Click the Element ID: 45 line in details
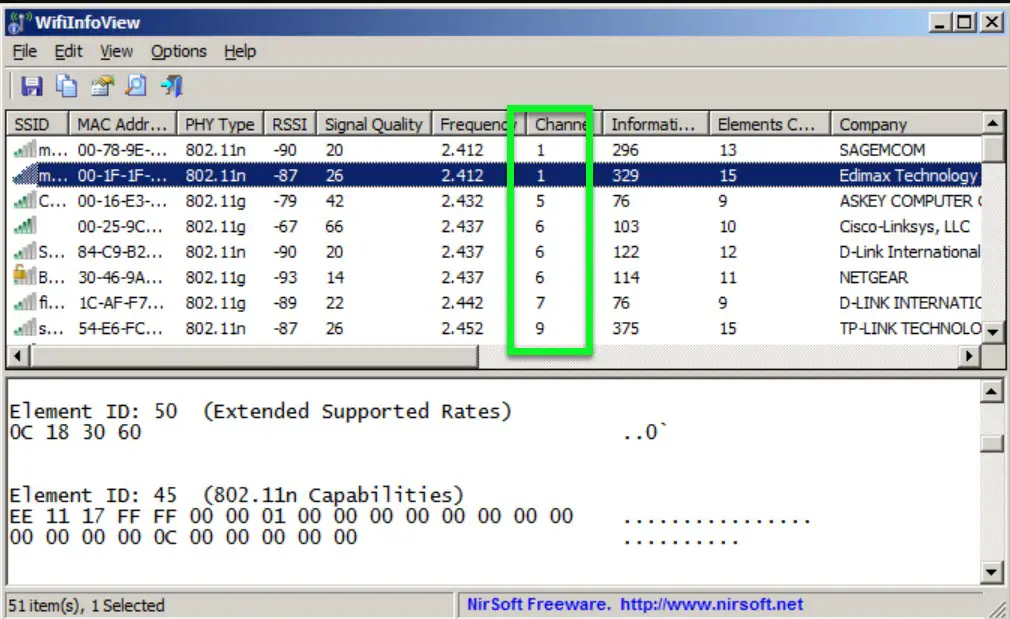Viewport: 1010px width, 619px height. pyautogui.click(x=236, y=495)
